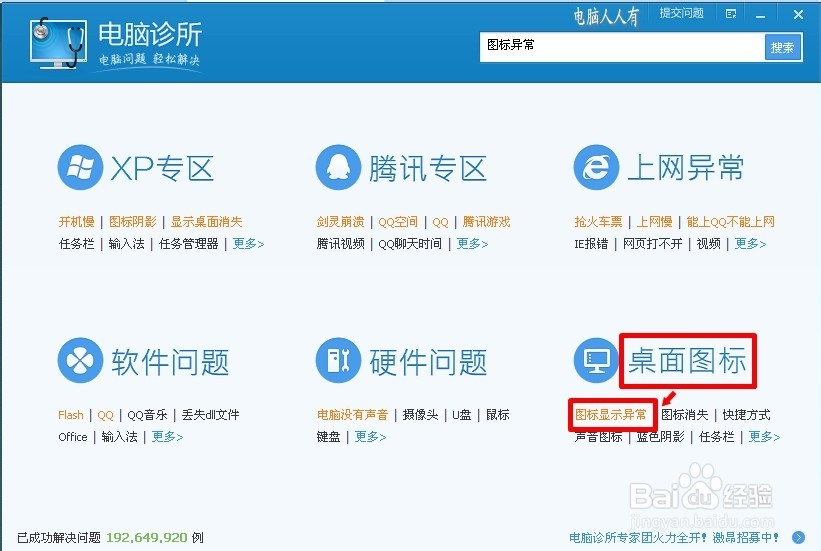This screenshot has width=821, height=551.
Task: Click the 提交问题 link
Action: point(681,13)
